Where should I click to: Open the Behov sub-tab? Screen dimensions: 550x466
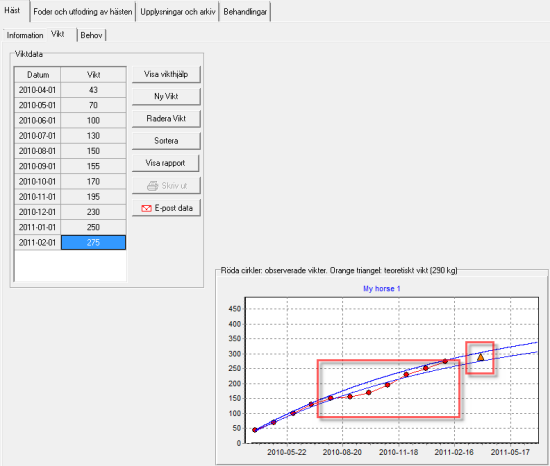[x=91, y=35]
